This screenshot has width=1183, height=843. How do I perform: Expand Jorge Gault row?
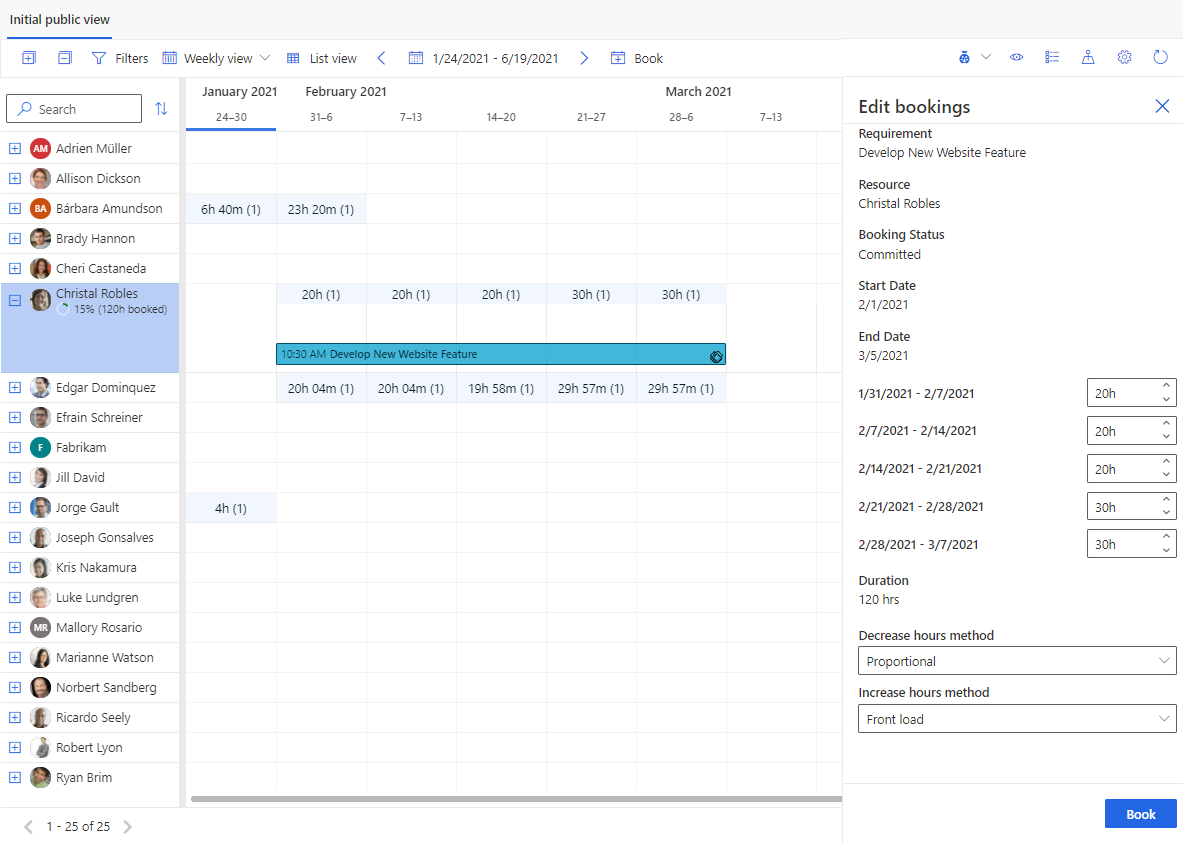tap(14, 508)
